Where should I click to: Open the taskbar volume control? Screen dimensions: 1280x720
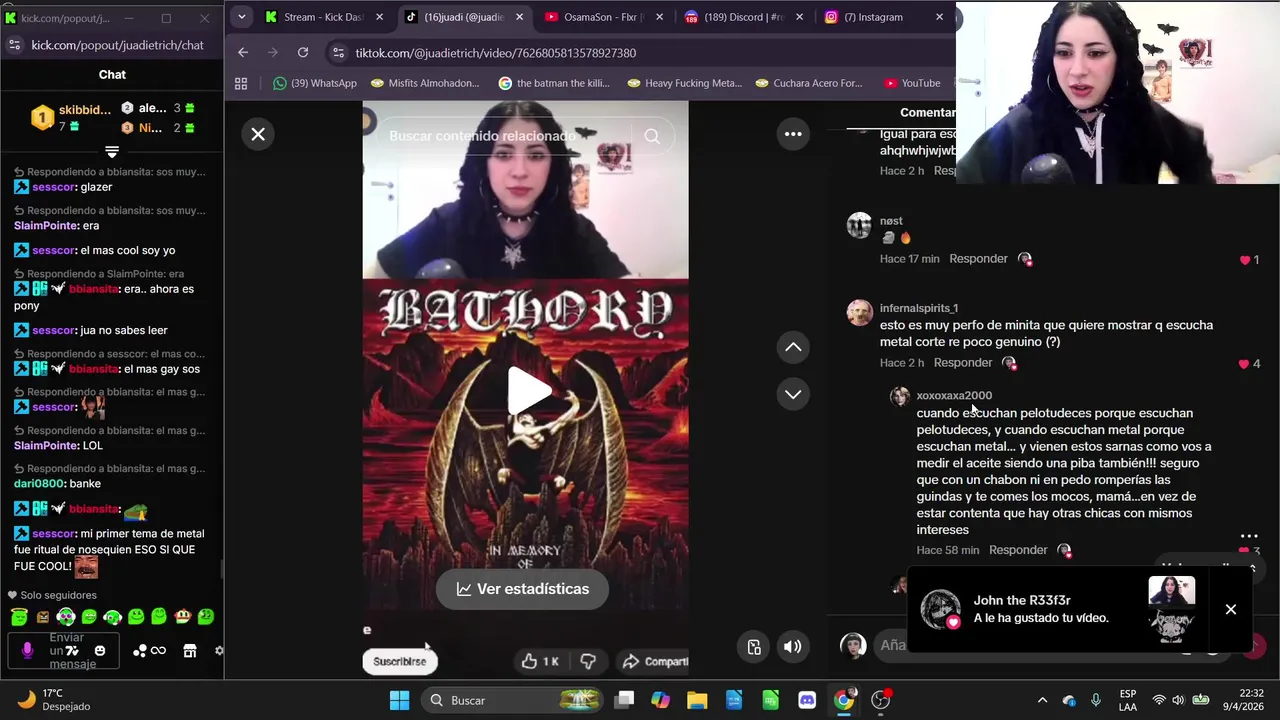click(1179, 700)
